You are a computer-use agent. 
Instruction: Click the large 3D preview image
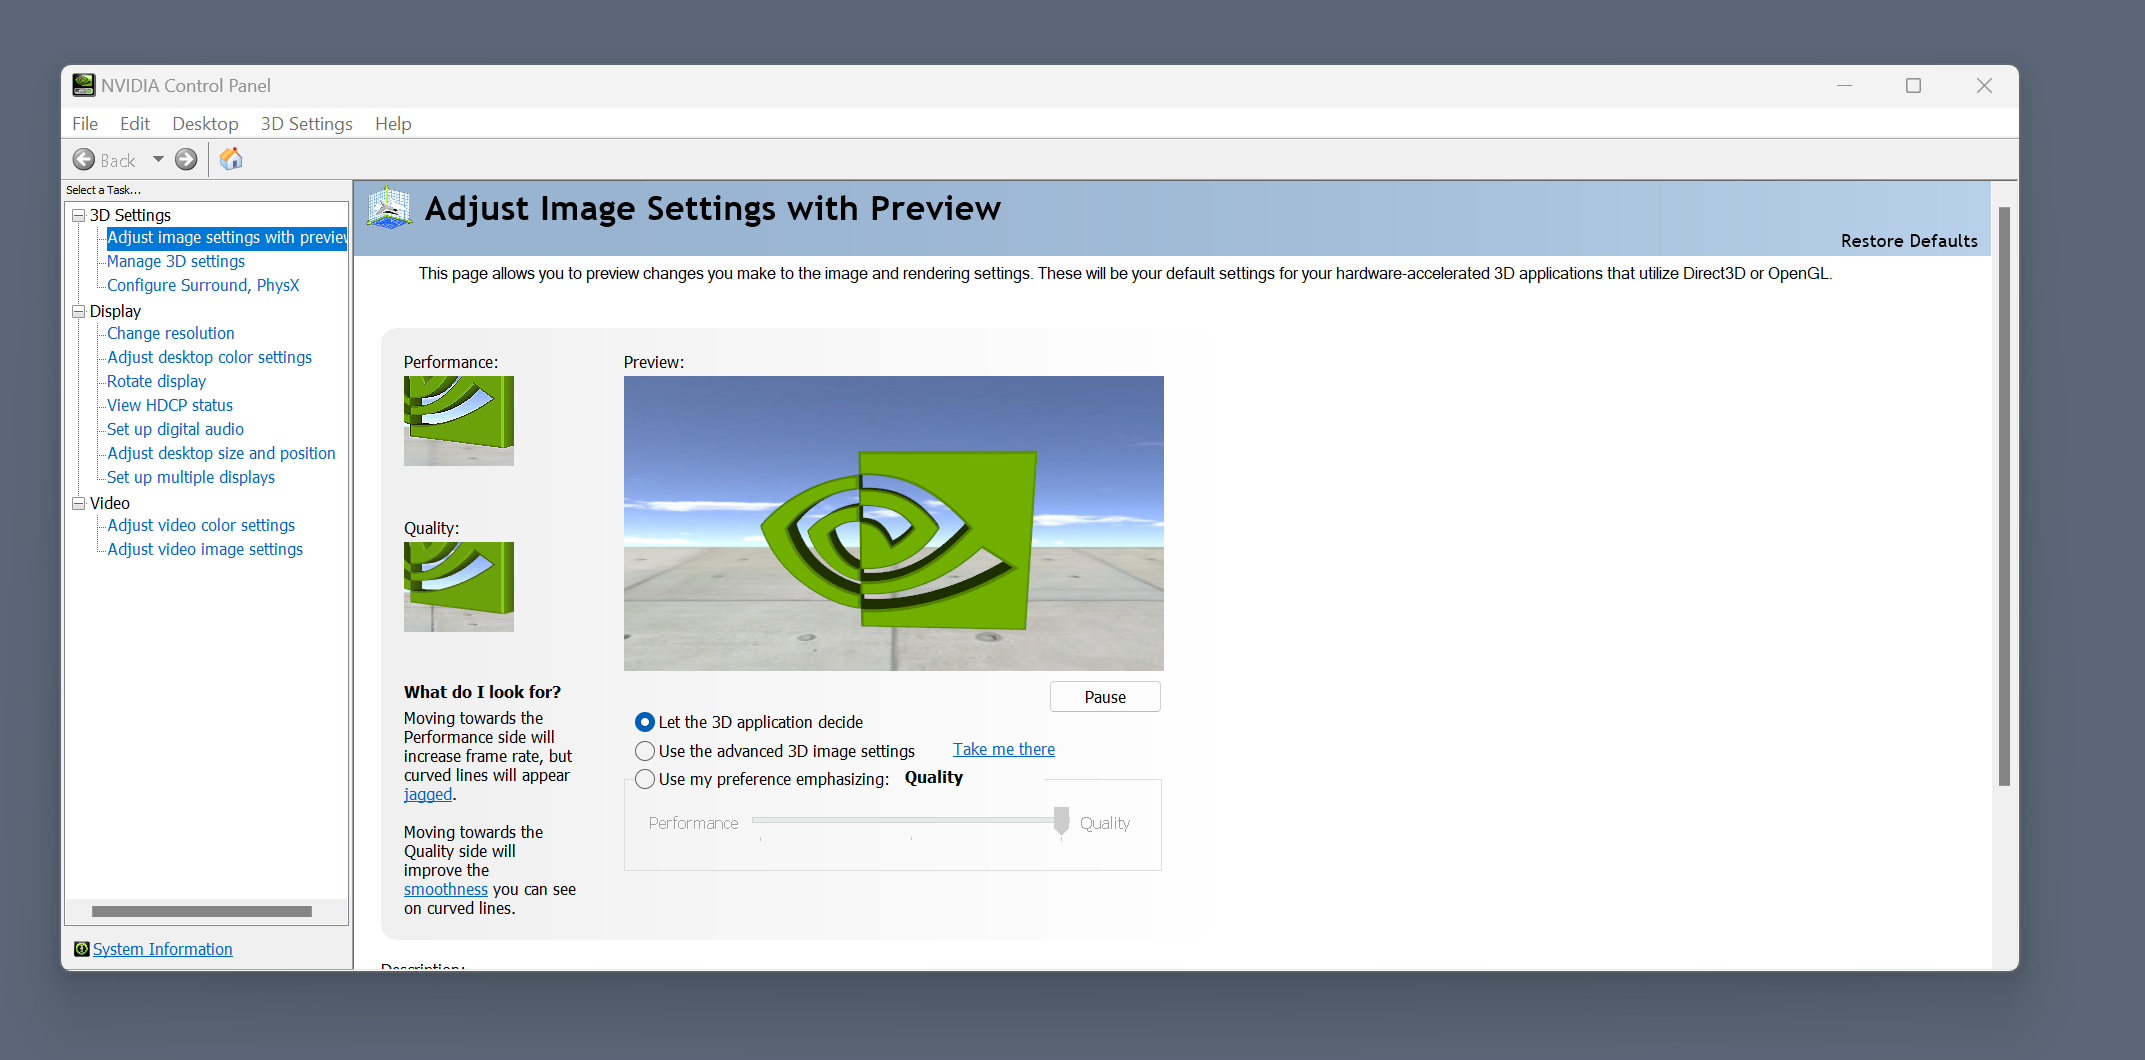894,523
